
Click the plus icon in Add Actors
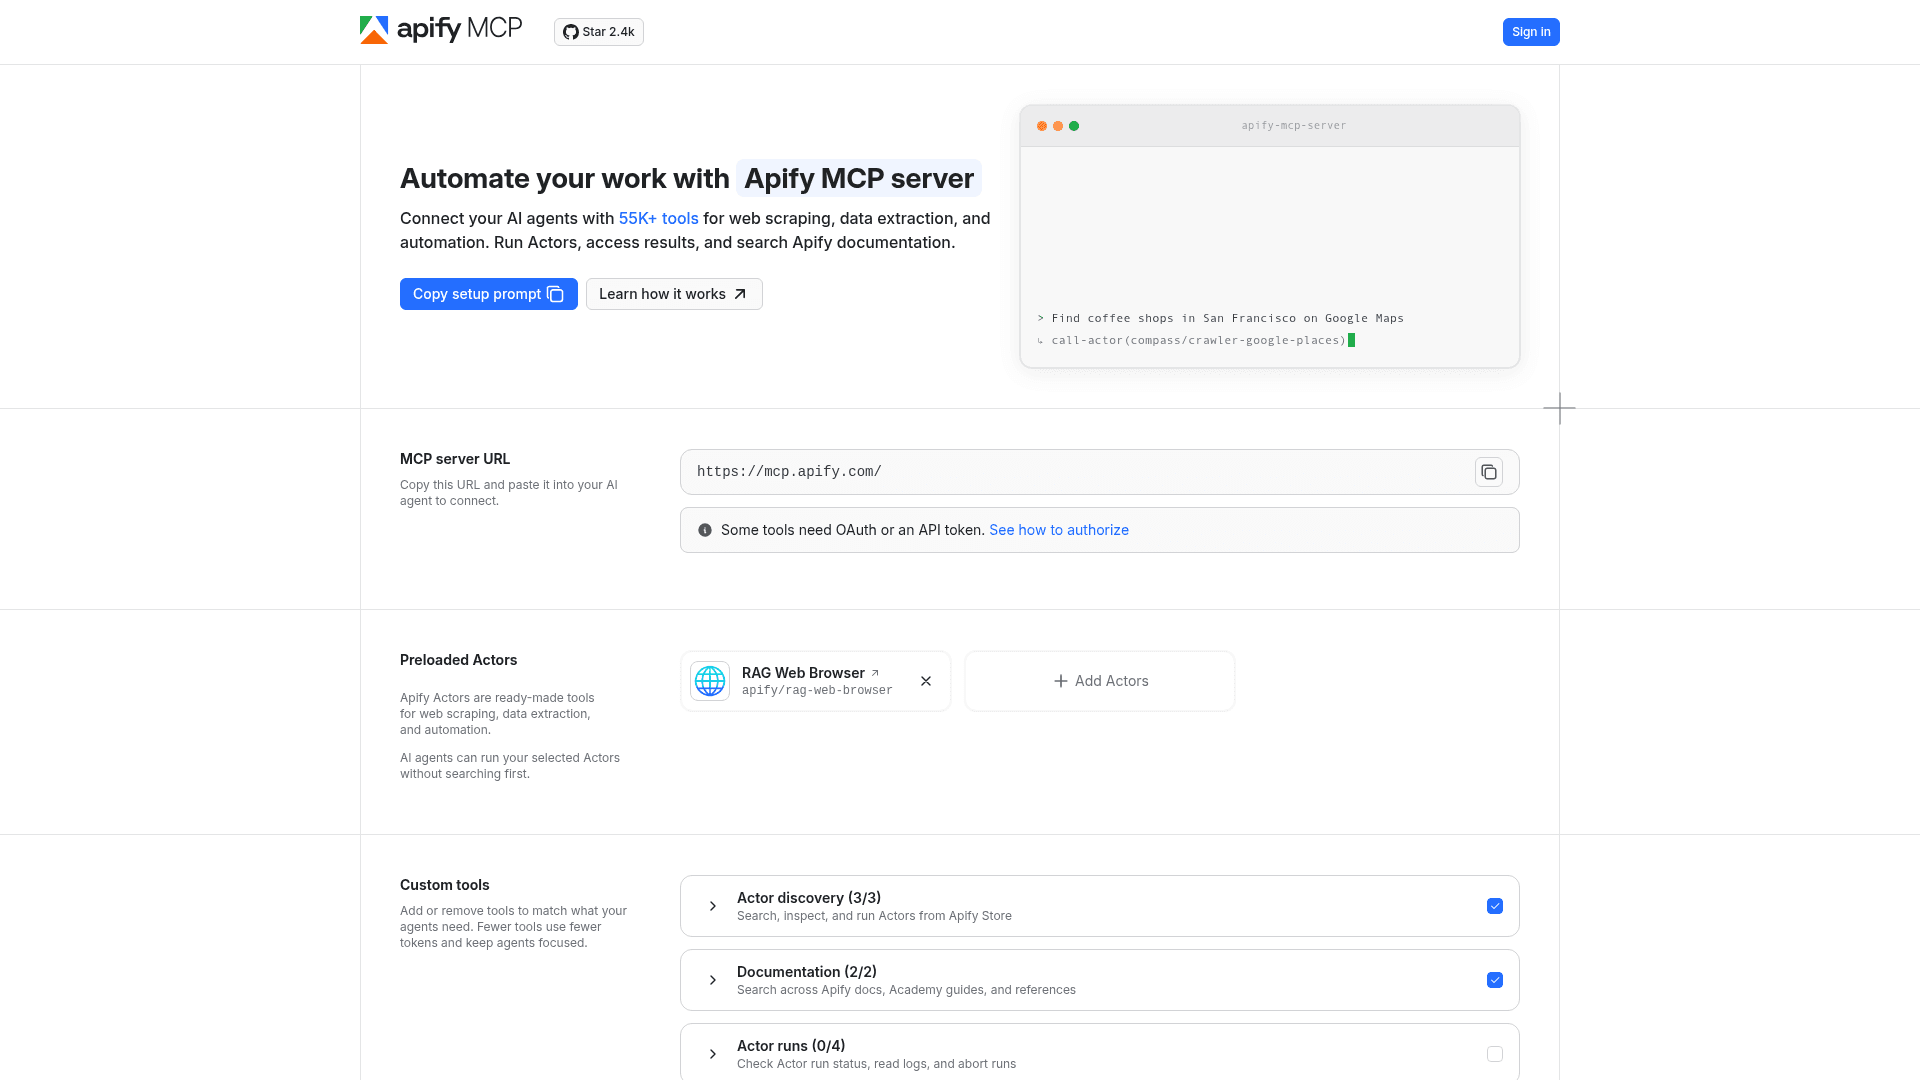point(1061,681)
